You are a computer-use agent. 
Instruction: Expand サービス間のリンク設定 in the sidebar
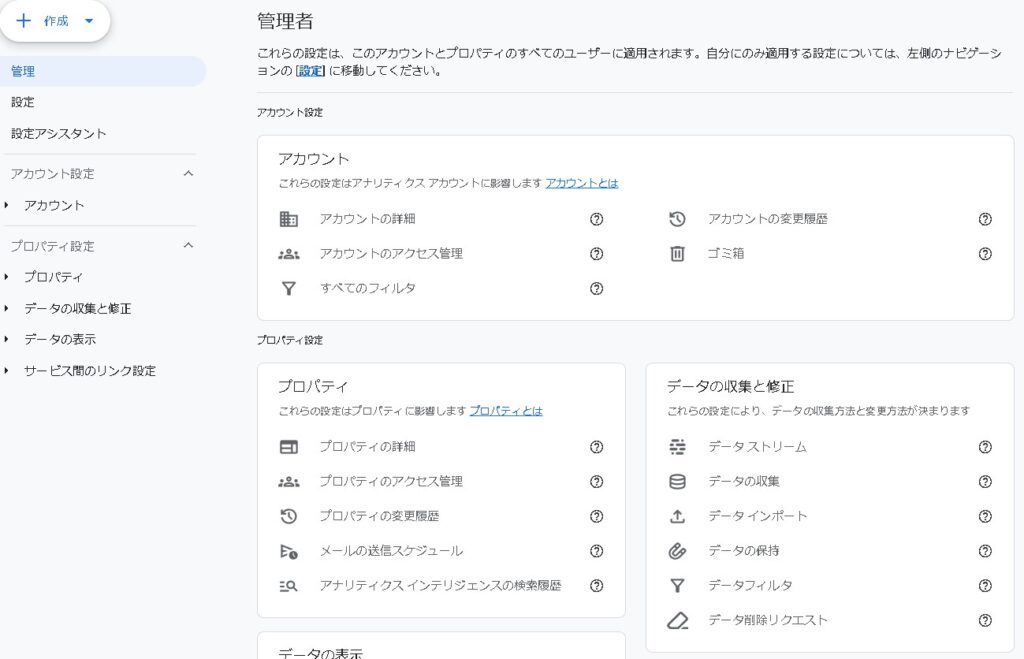(8, 371)
